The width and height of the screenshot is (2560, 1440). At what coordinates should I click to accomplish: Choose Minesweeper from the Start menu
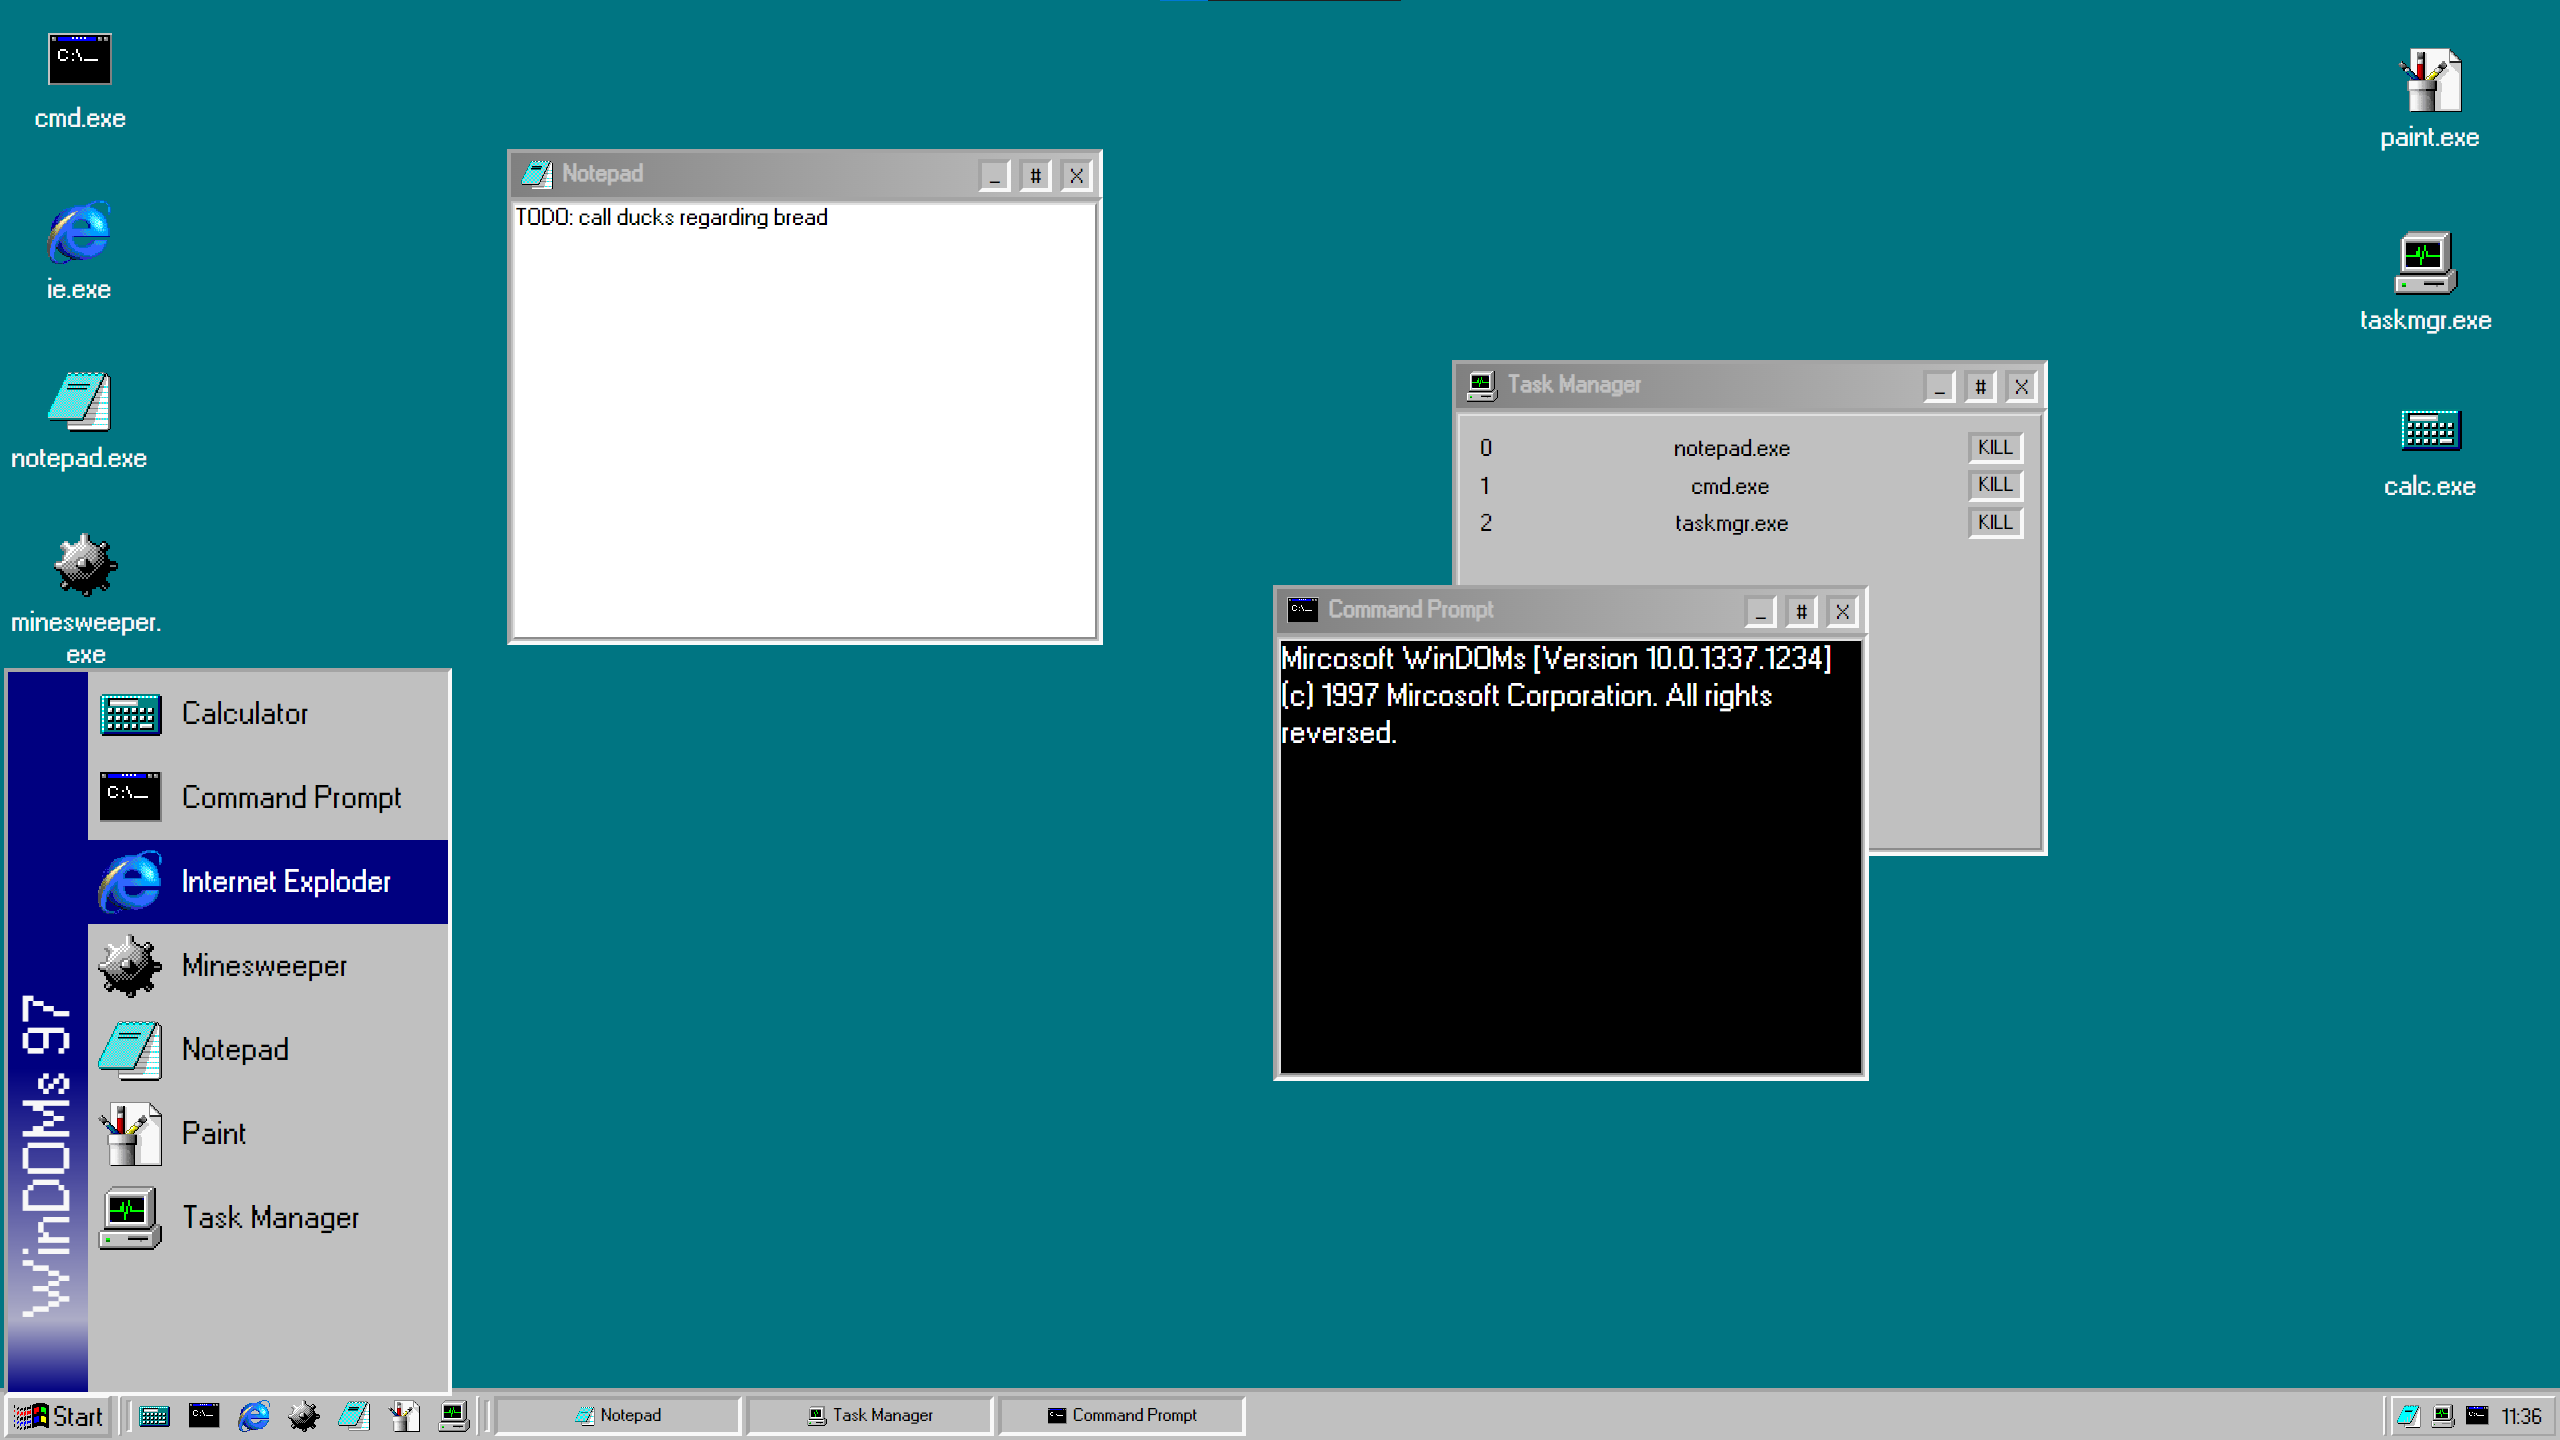[268, 966]
